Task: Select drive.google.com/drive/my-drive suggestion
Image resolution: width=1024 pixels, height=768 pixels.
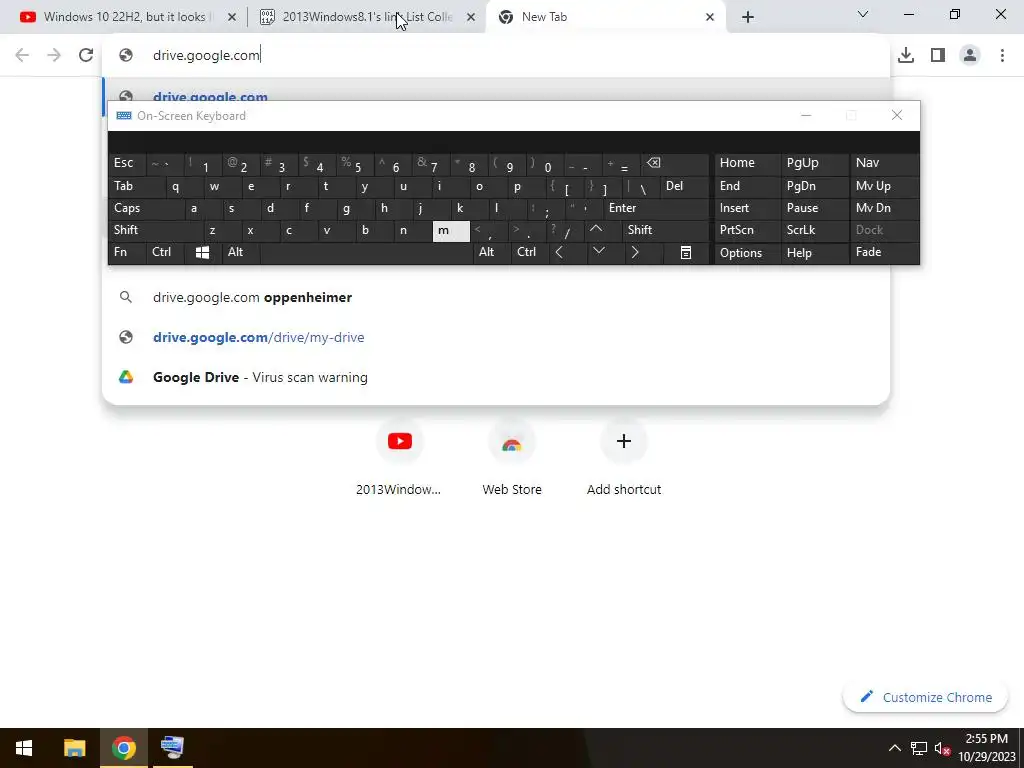Action: 496,337
